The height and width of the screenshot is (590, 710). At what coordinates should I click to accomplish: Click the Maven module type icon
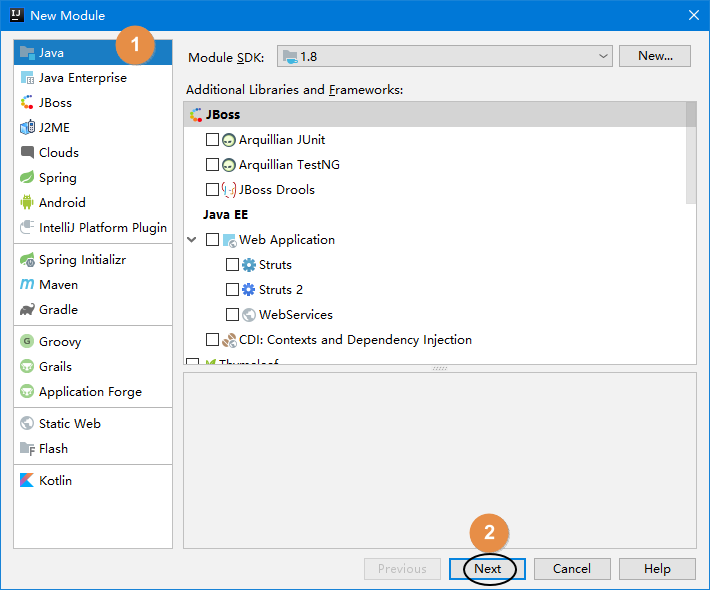coord(28,285)
